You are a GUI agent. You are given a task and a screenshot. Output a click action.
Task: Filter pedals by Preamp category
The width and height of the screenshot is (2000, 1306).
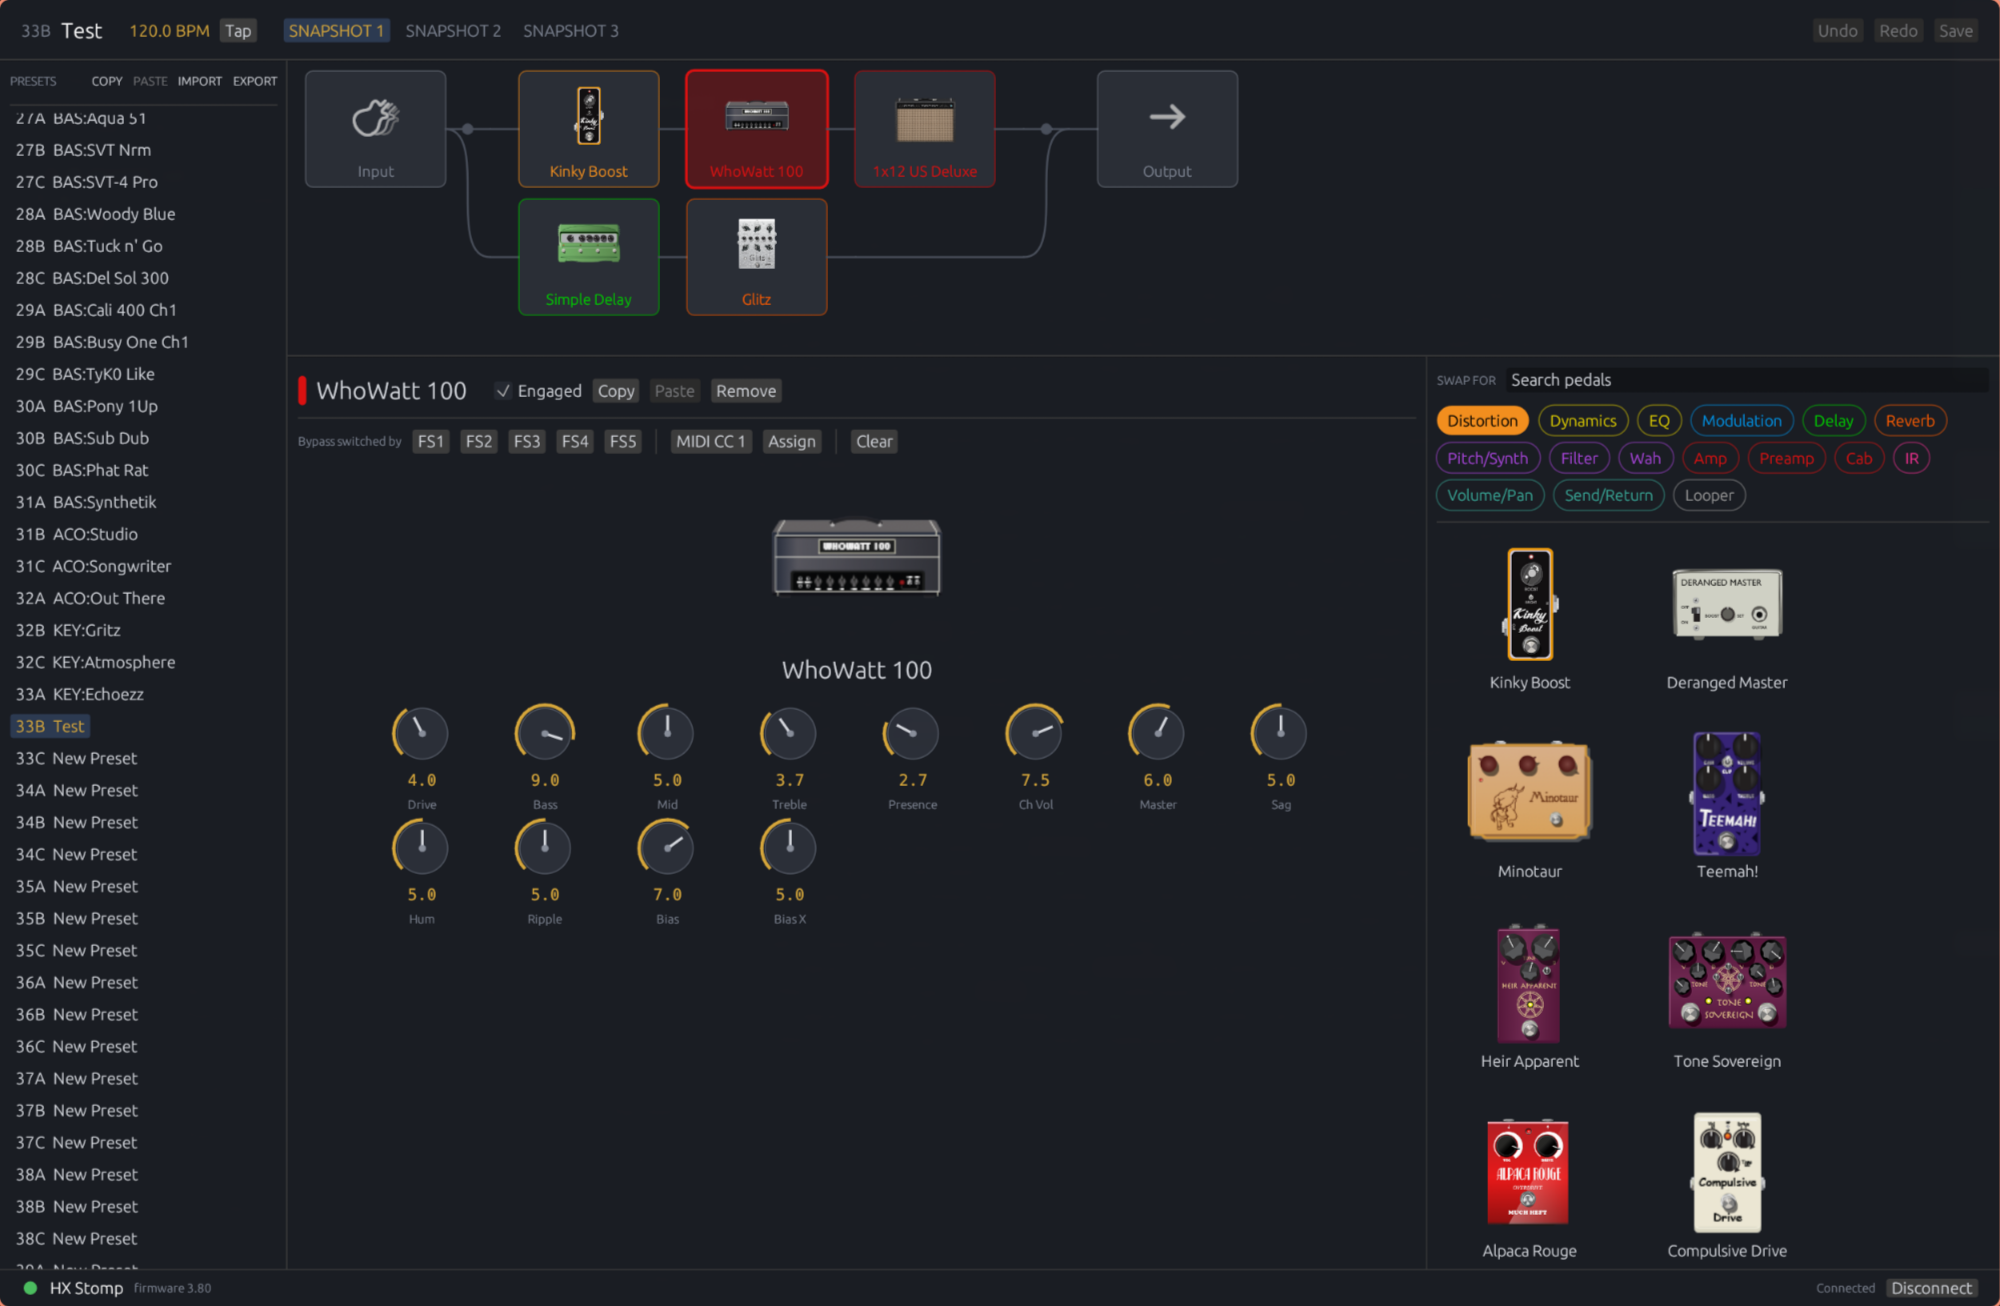click(x=1786, y=458)
